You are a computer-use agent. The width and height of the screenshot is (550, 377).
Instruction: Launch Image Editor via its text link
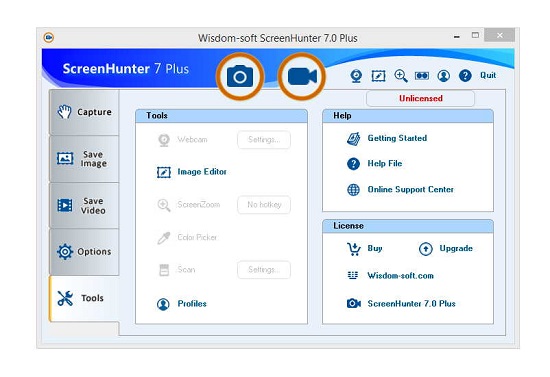pos(202,172)
